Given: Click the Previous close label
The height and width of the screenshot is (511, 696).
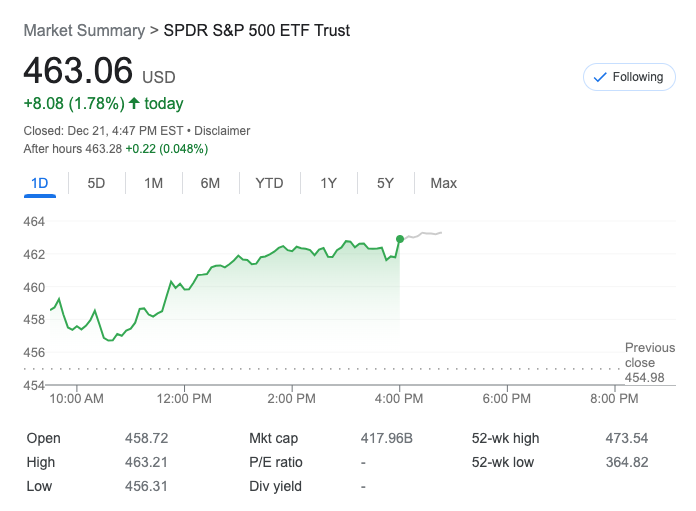Looking at the screenshot, I should coord(649,355).
